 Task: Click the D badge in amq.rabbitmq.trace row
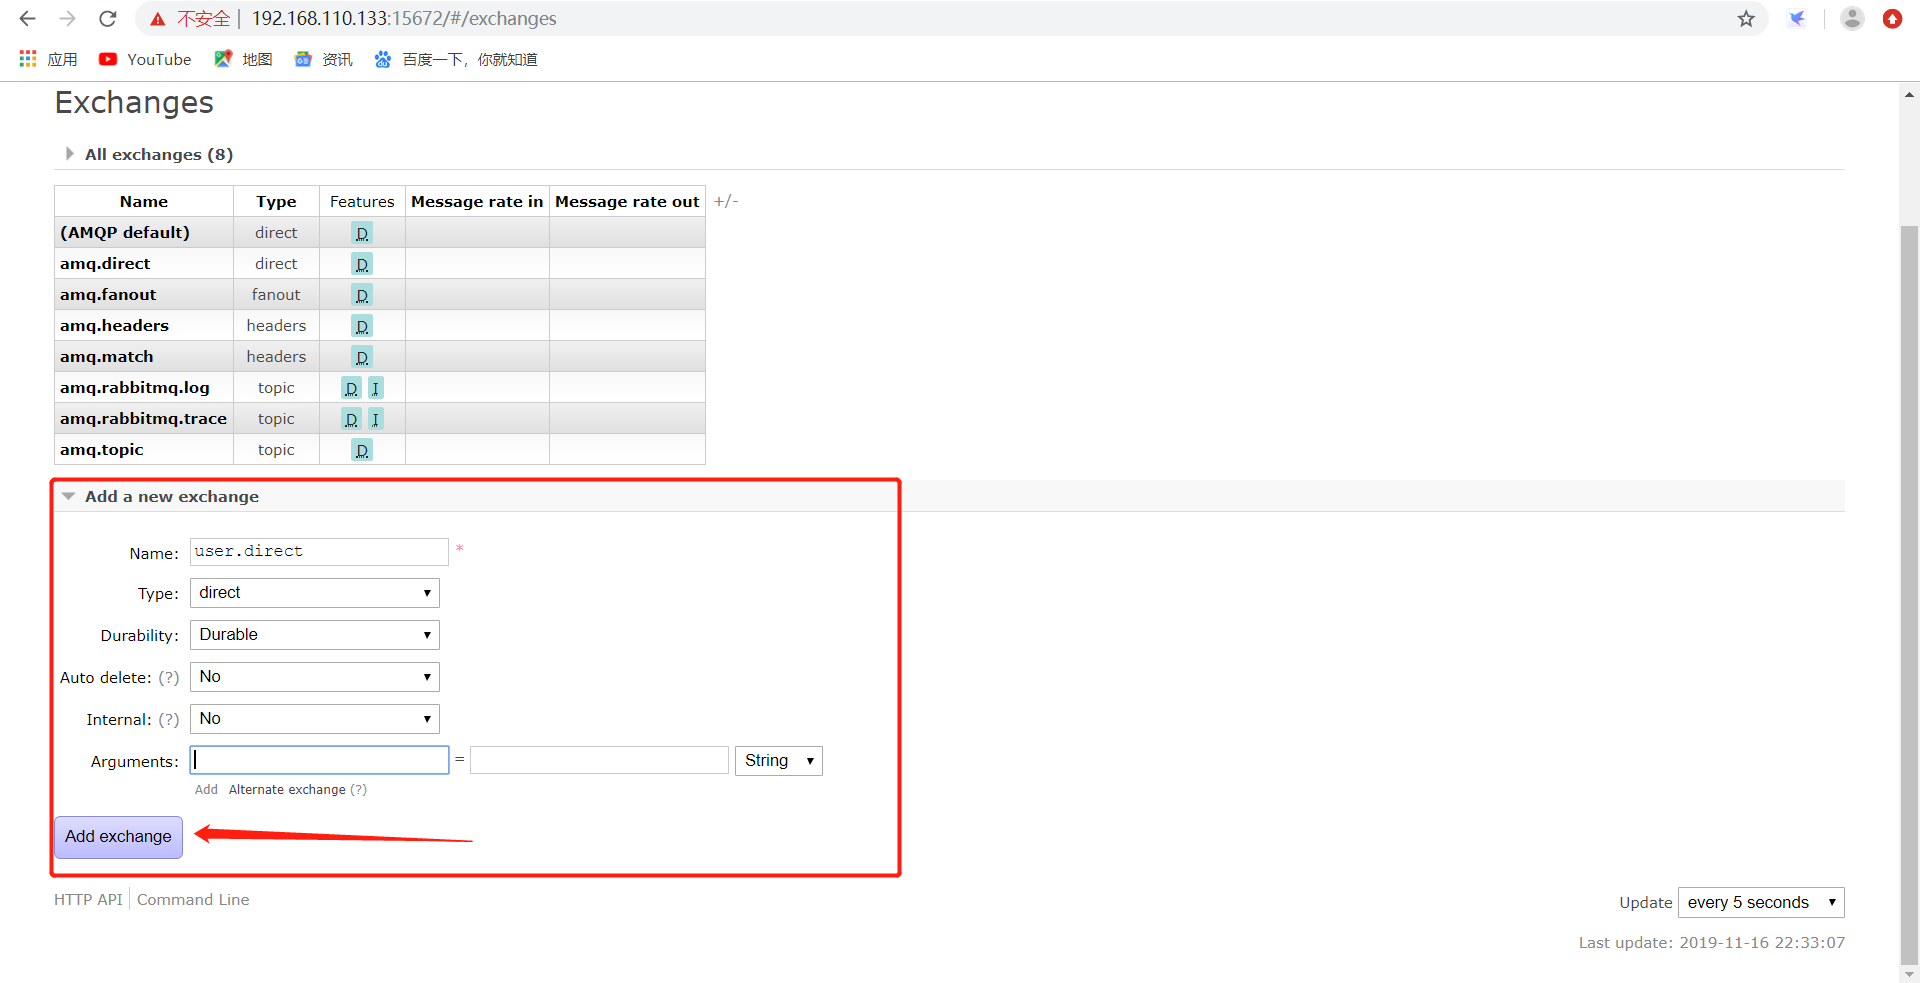pyautogui.click(x=351, y=419)
